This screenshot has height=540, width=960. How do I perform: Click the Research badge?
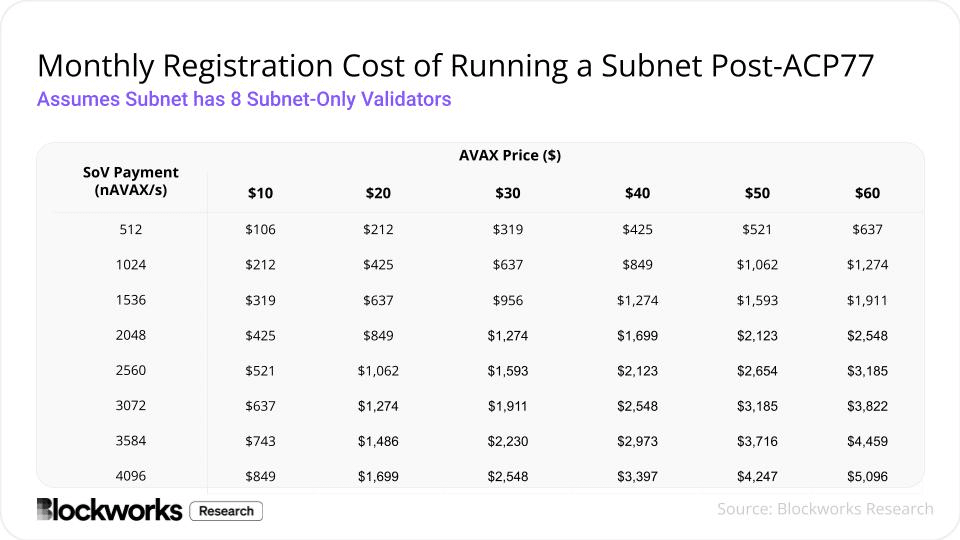pyautogui.click(x=226, y=511)
